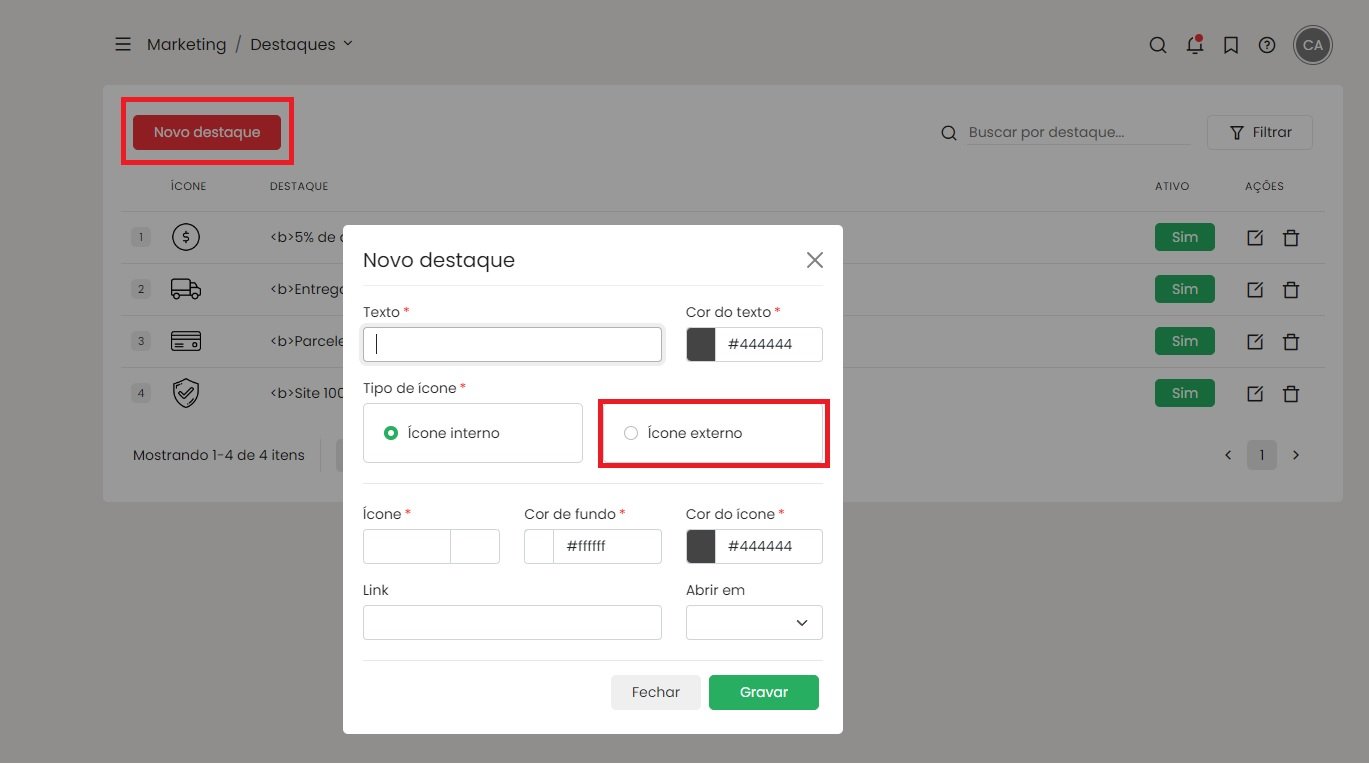Go to the next pagination page arrow
Viewport: 1369px width, 764px height.
[x=1296, y=455]
